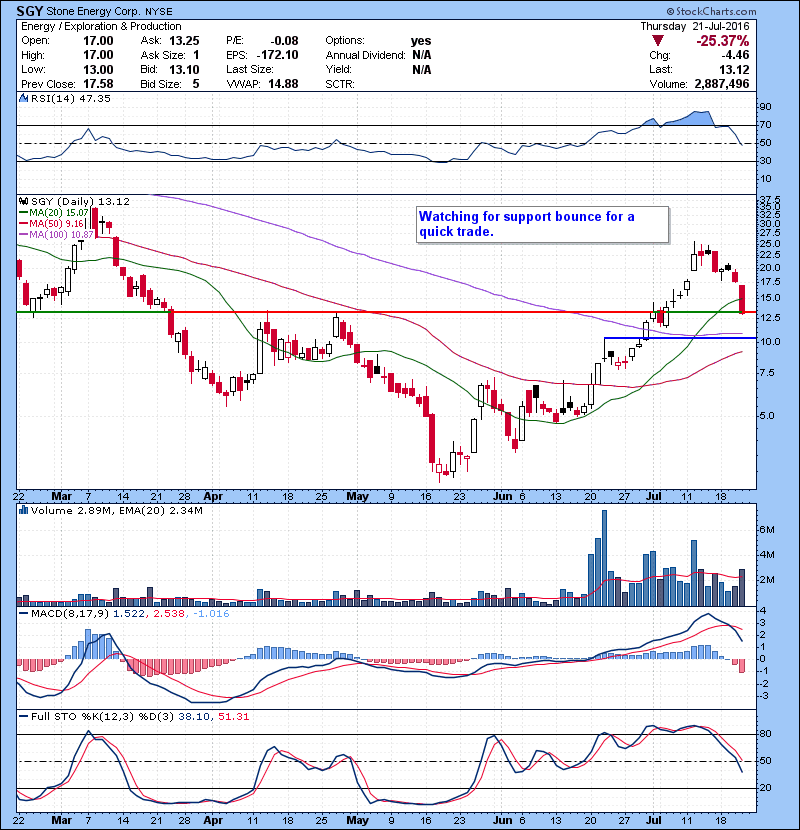Click the 17.5 price axis label
800x830 pixels.
click(x=770, y=282)
